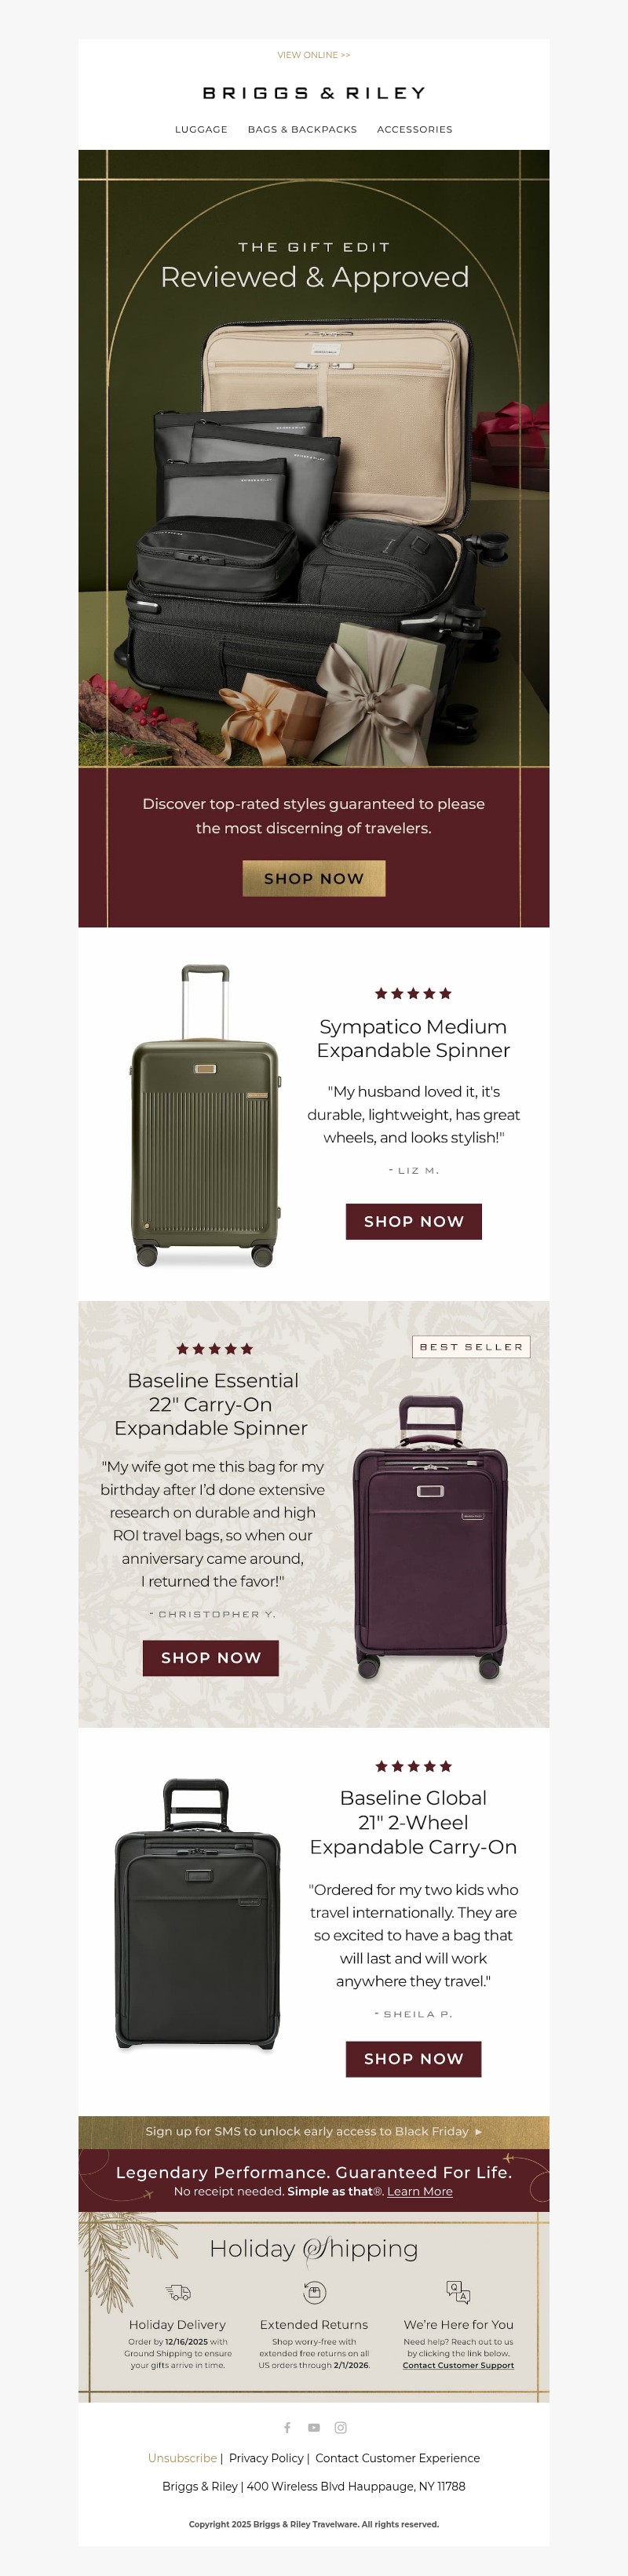Follow the Learn More link
This screenshot has width=628, height=2576.
click(420, 2191)
